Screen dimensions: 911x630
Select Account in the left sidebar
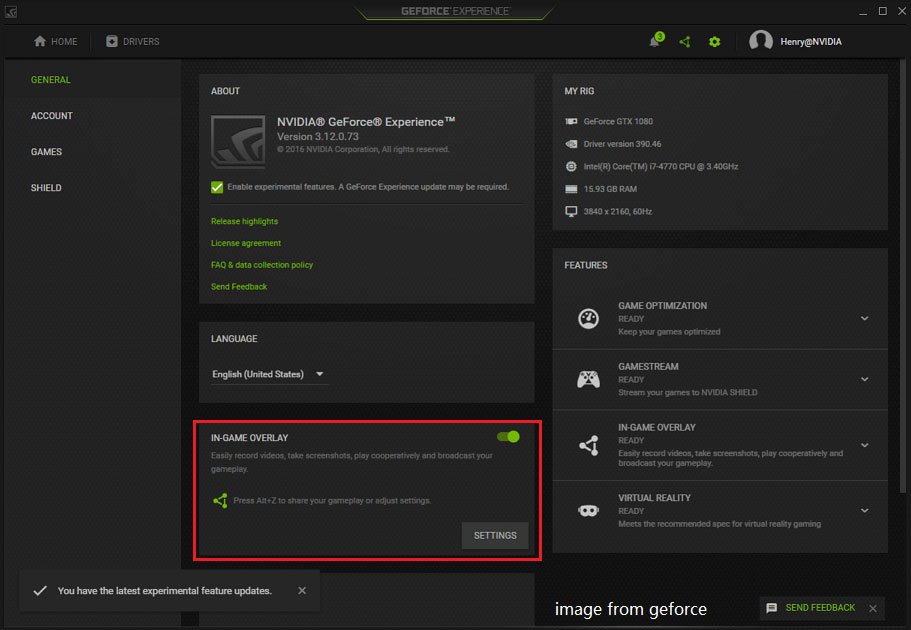52,116
